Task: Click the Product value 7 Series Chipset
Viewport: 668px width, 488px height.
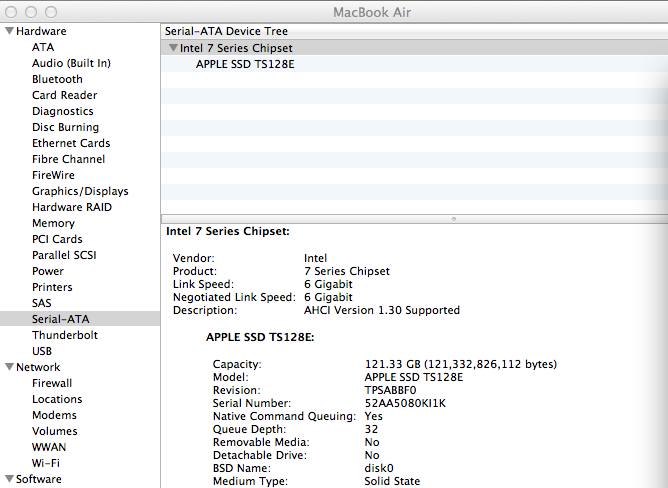Action: pos(347,271)
